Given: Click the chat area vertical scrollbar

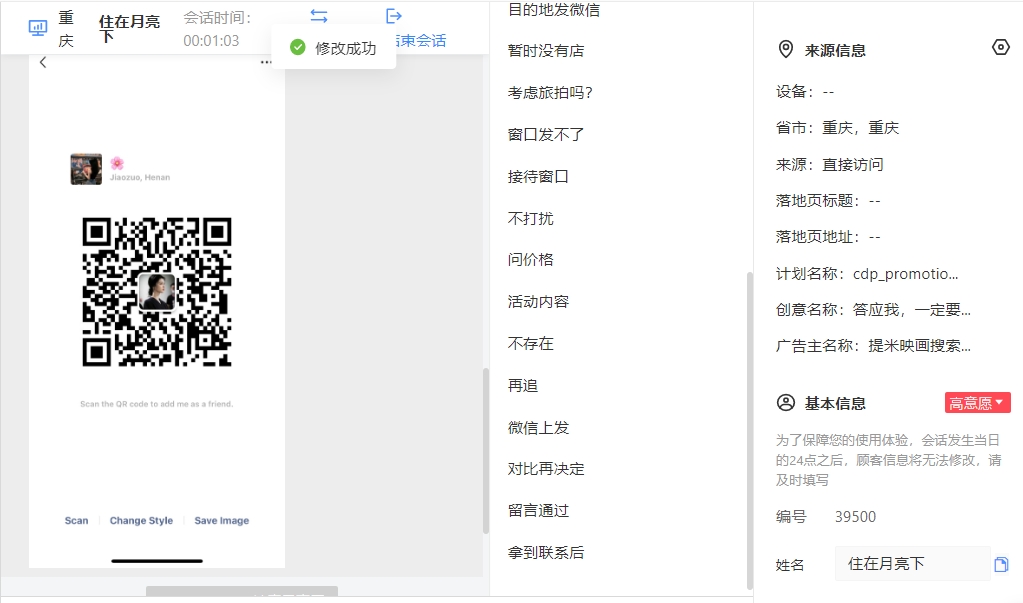Looking at the screenshot, I should [x=485, y=450].
